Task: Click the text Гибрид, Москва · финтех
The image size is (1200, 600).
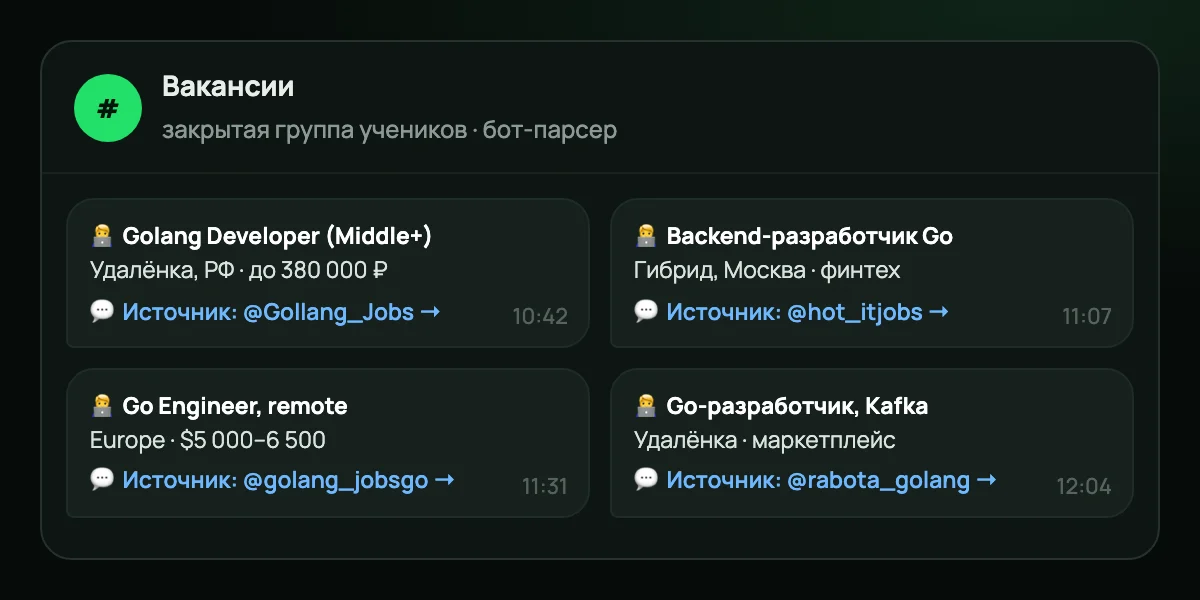Action: tap(767, 270)
